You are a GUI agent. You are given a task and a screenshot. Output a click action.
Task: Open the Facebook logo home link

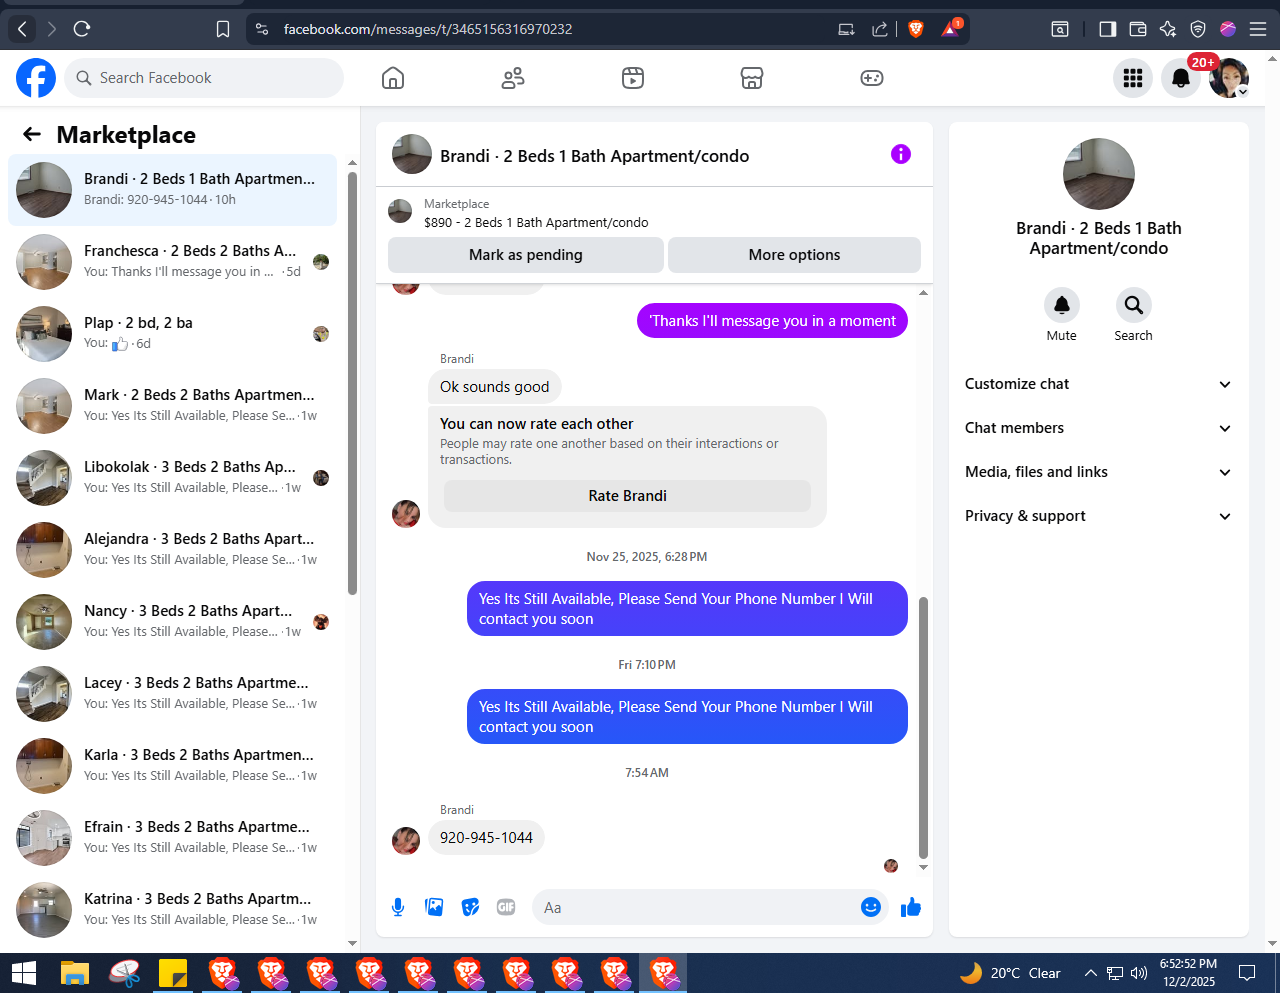coord(36,78)
